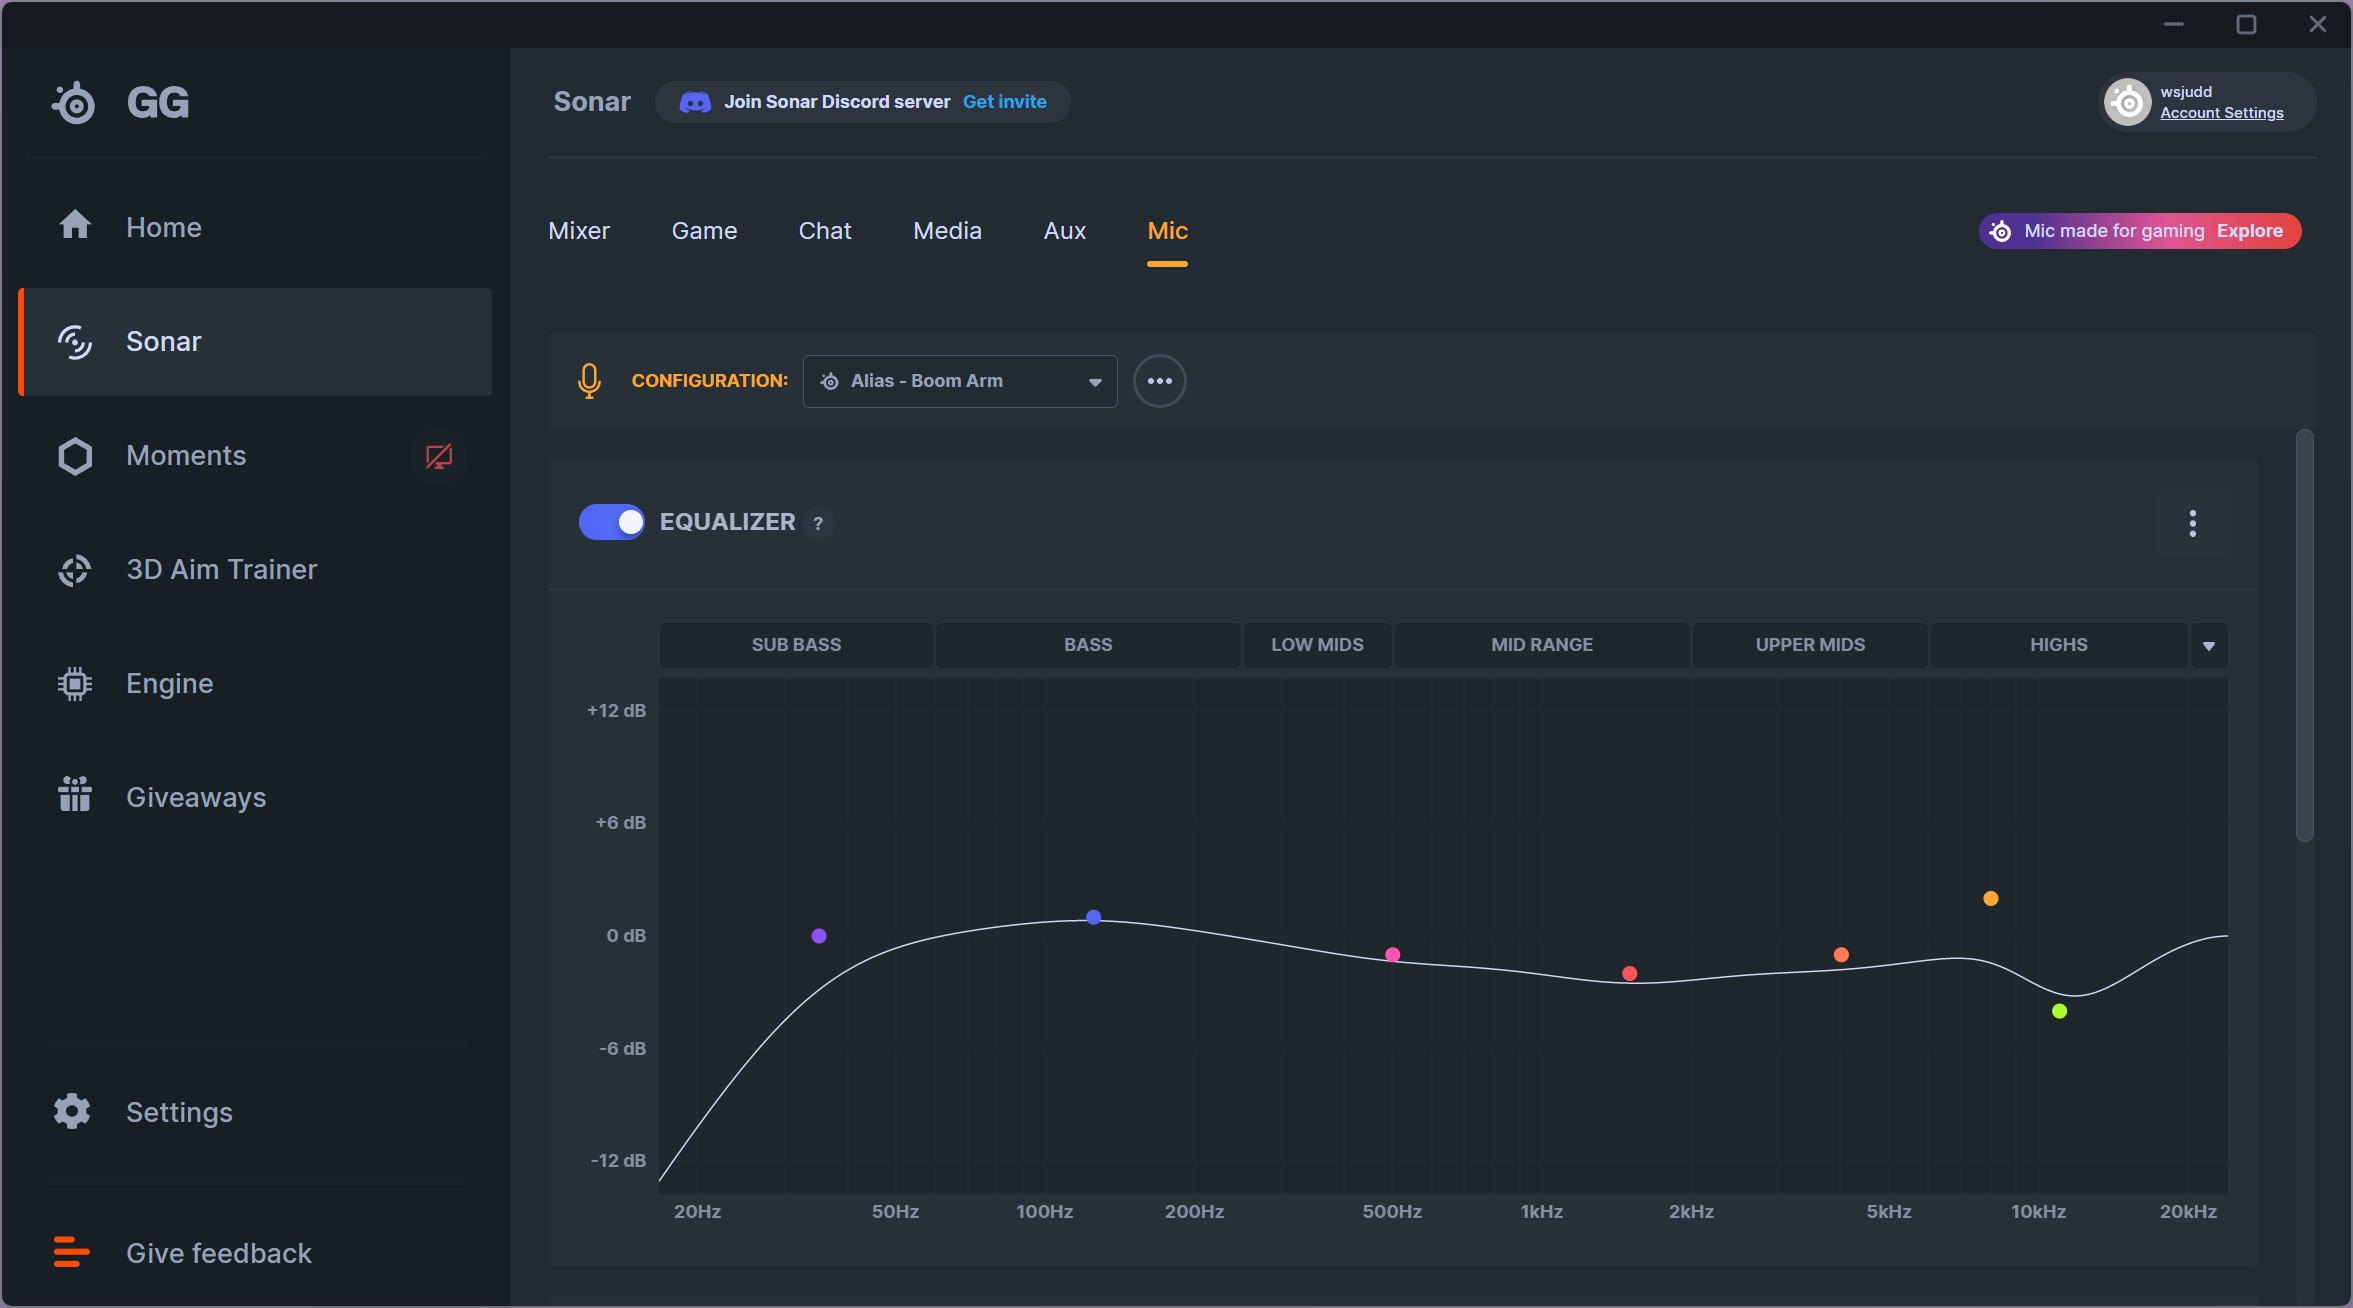
Task: Click the Settings gear icon
Action: 71,1111
